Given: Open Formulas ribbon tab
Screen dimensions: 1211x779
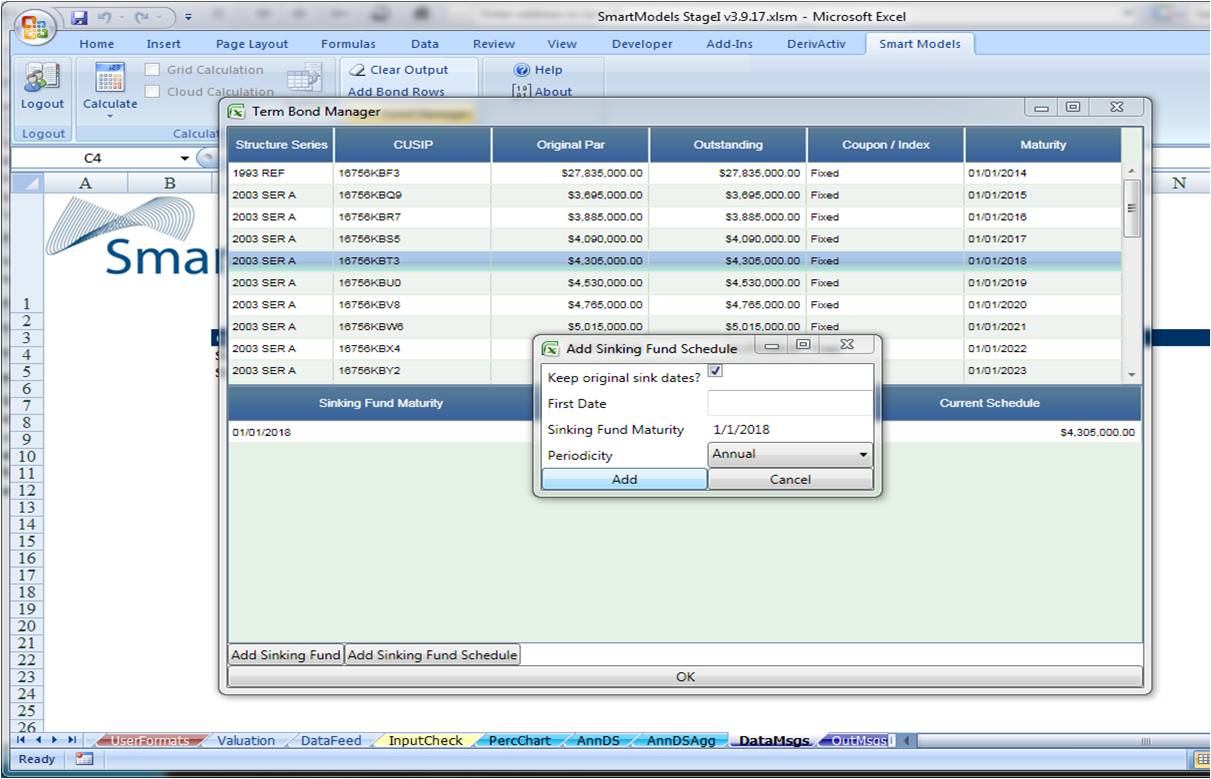Looking at the screenshot, I should [348, 44].
